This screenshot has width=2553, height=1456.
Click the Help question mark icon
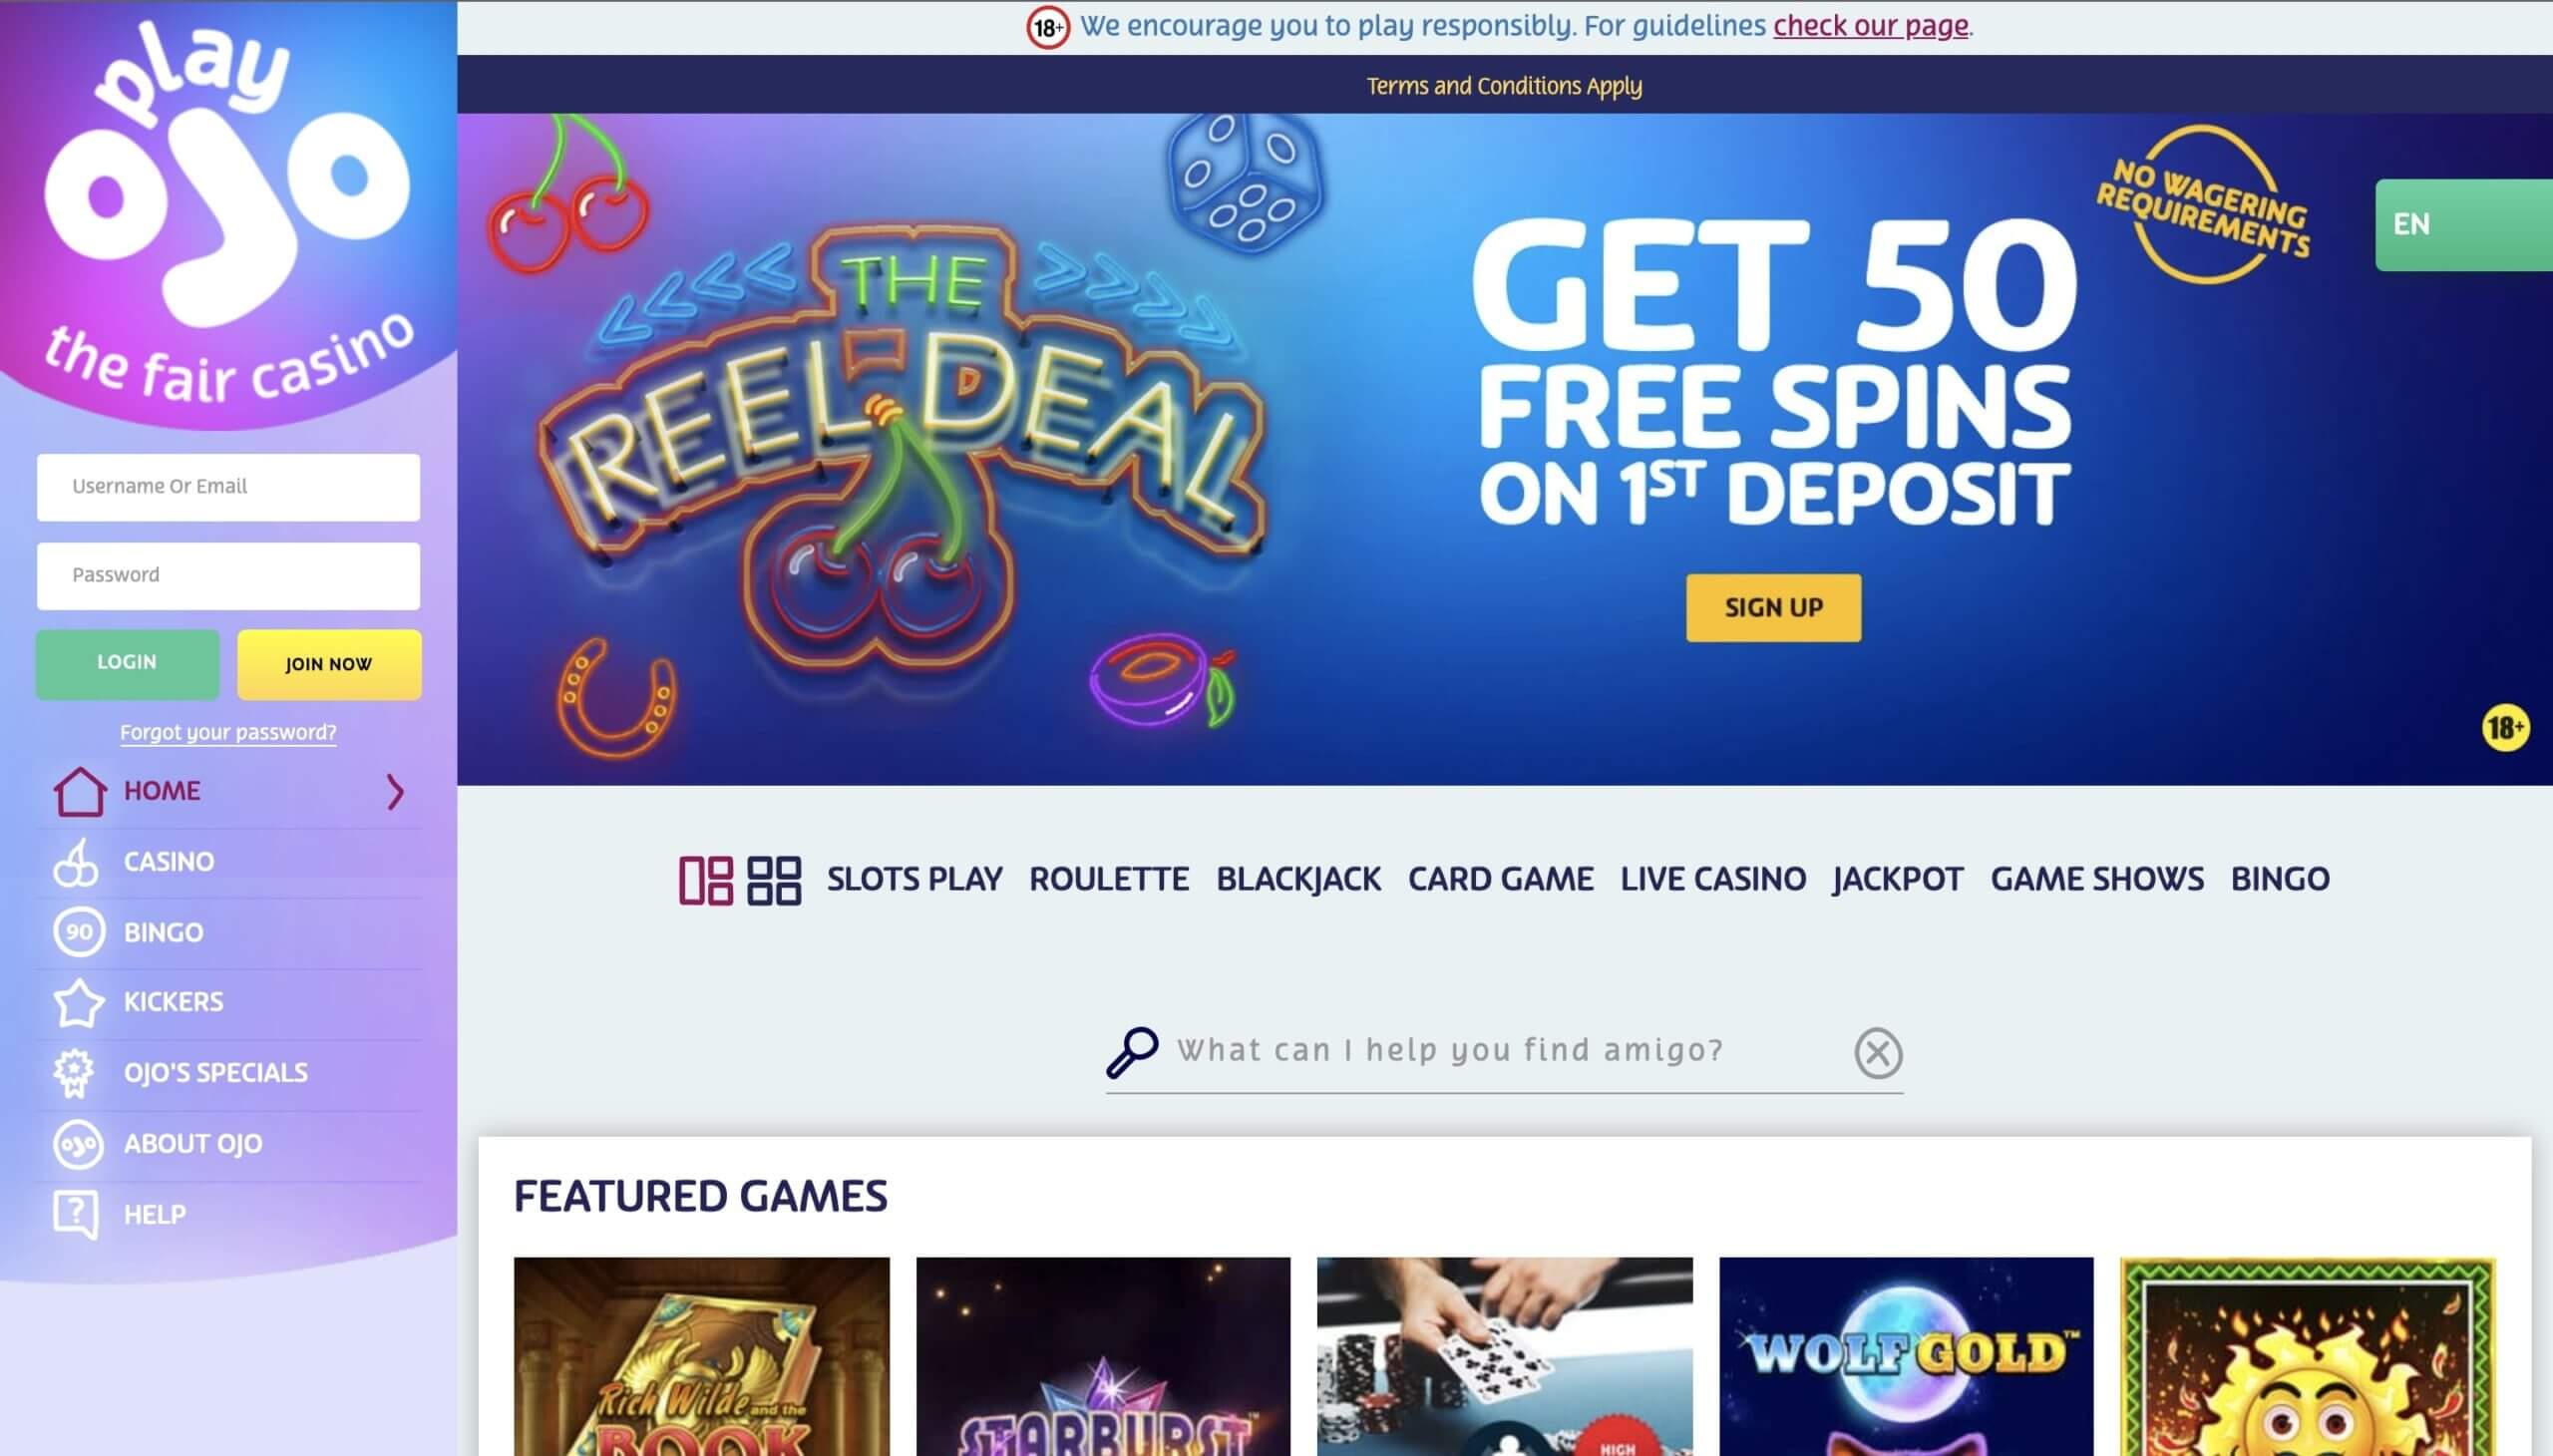(76, 1215)
